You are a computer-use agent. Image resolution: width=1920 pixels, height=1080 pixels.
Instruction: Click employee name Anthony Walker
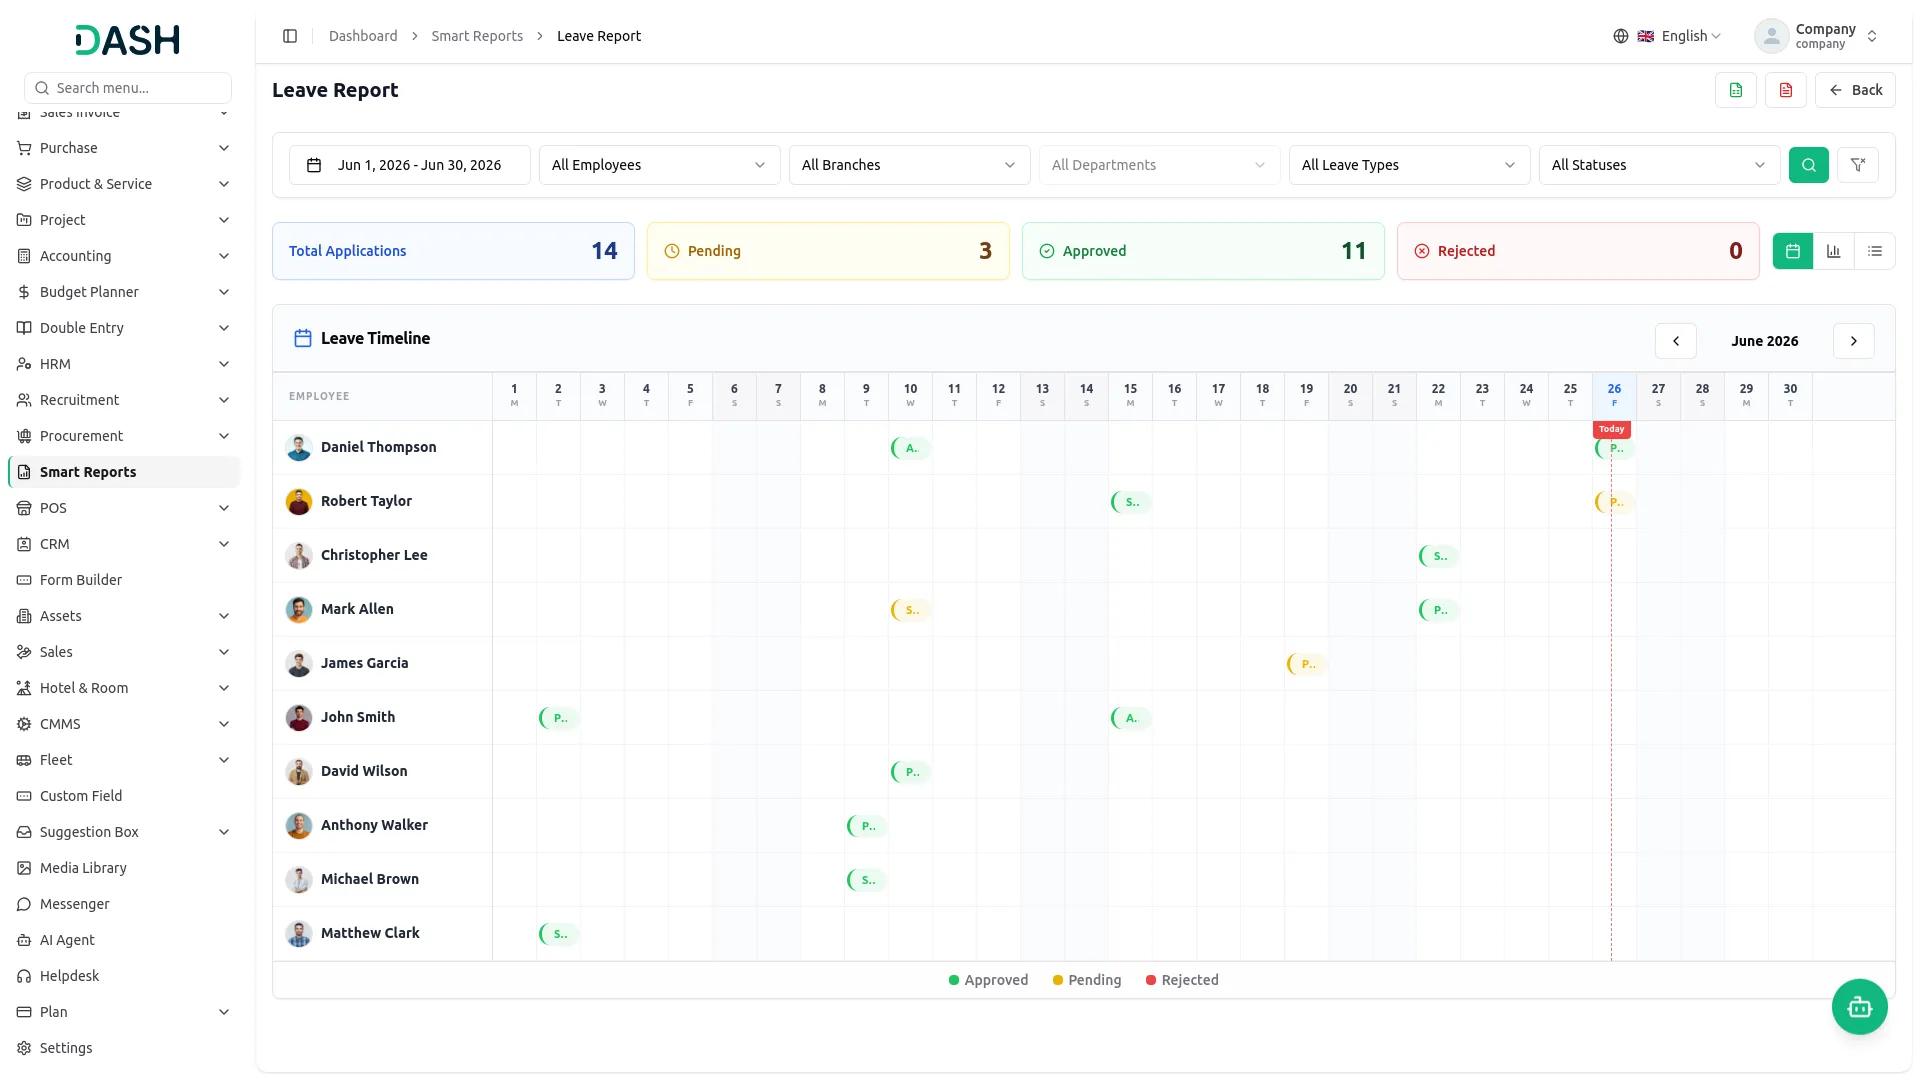point(374,825)
